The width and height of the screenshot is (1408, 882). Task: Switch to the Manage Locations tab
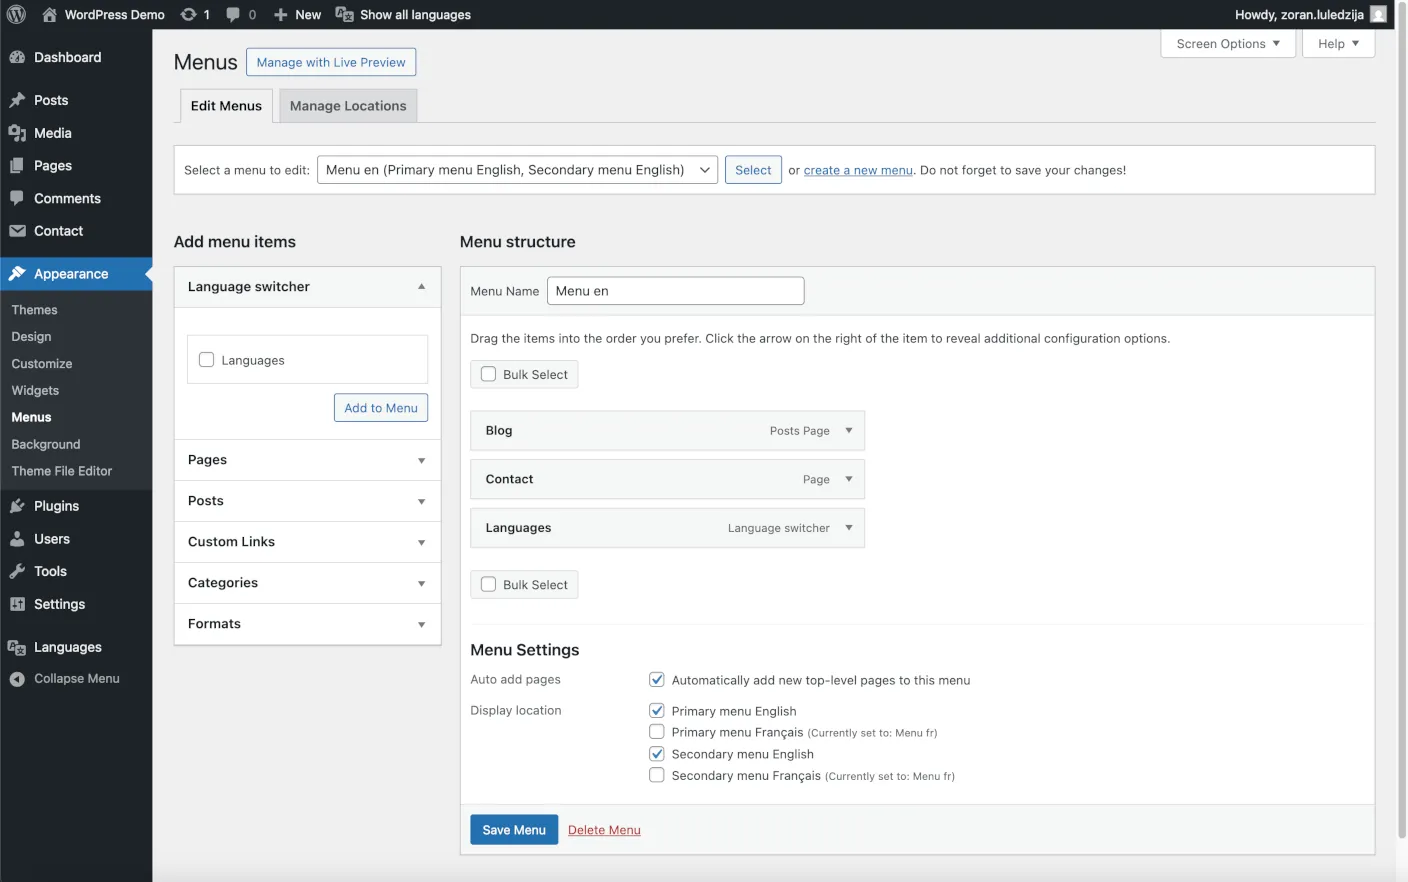(348, 106)
